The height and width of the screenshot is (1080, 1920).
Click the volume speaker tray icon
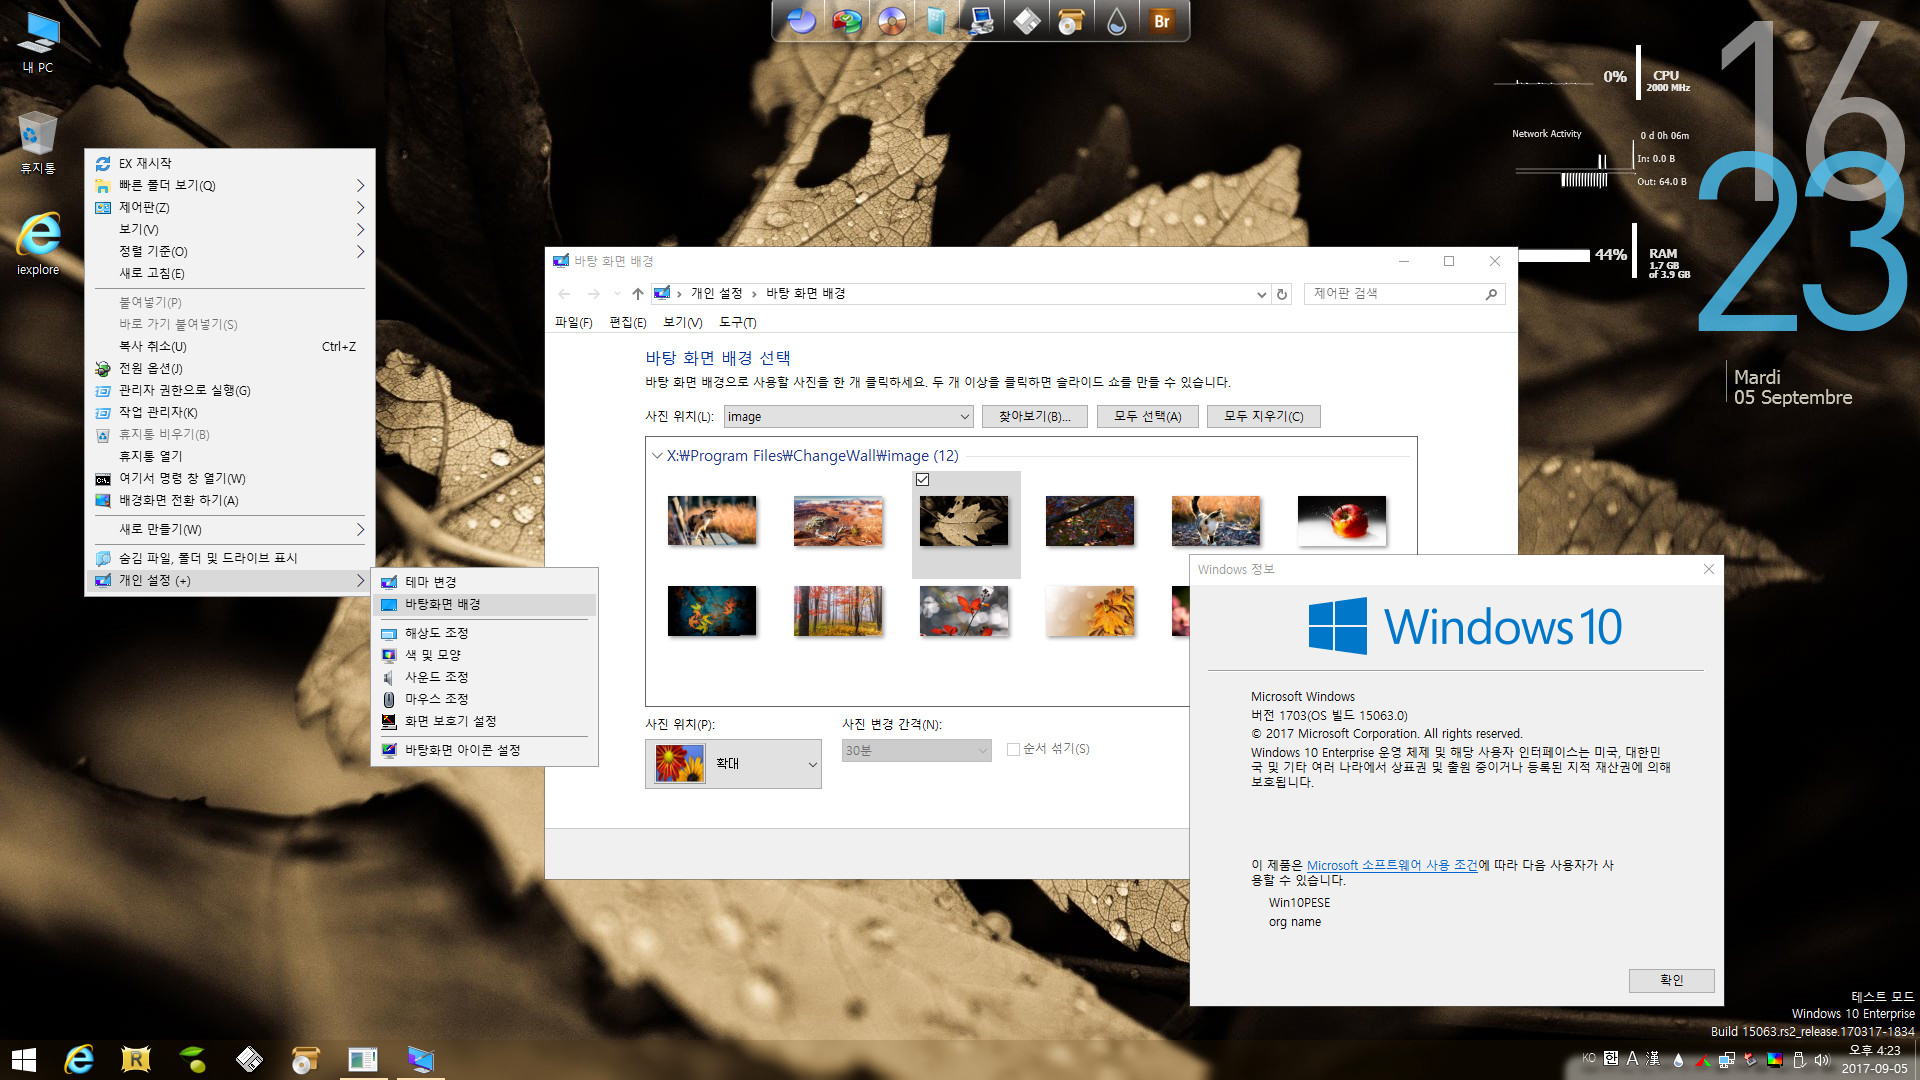click(x=1822, y=1060)
